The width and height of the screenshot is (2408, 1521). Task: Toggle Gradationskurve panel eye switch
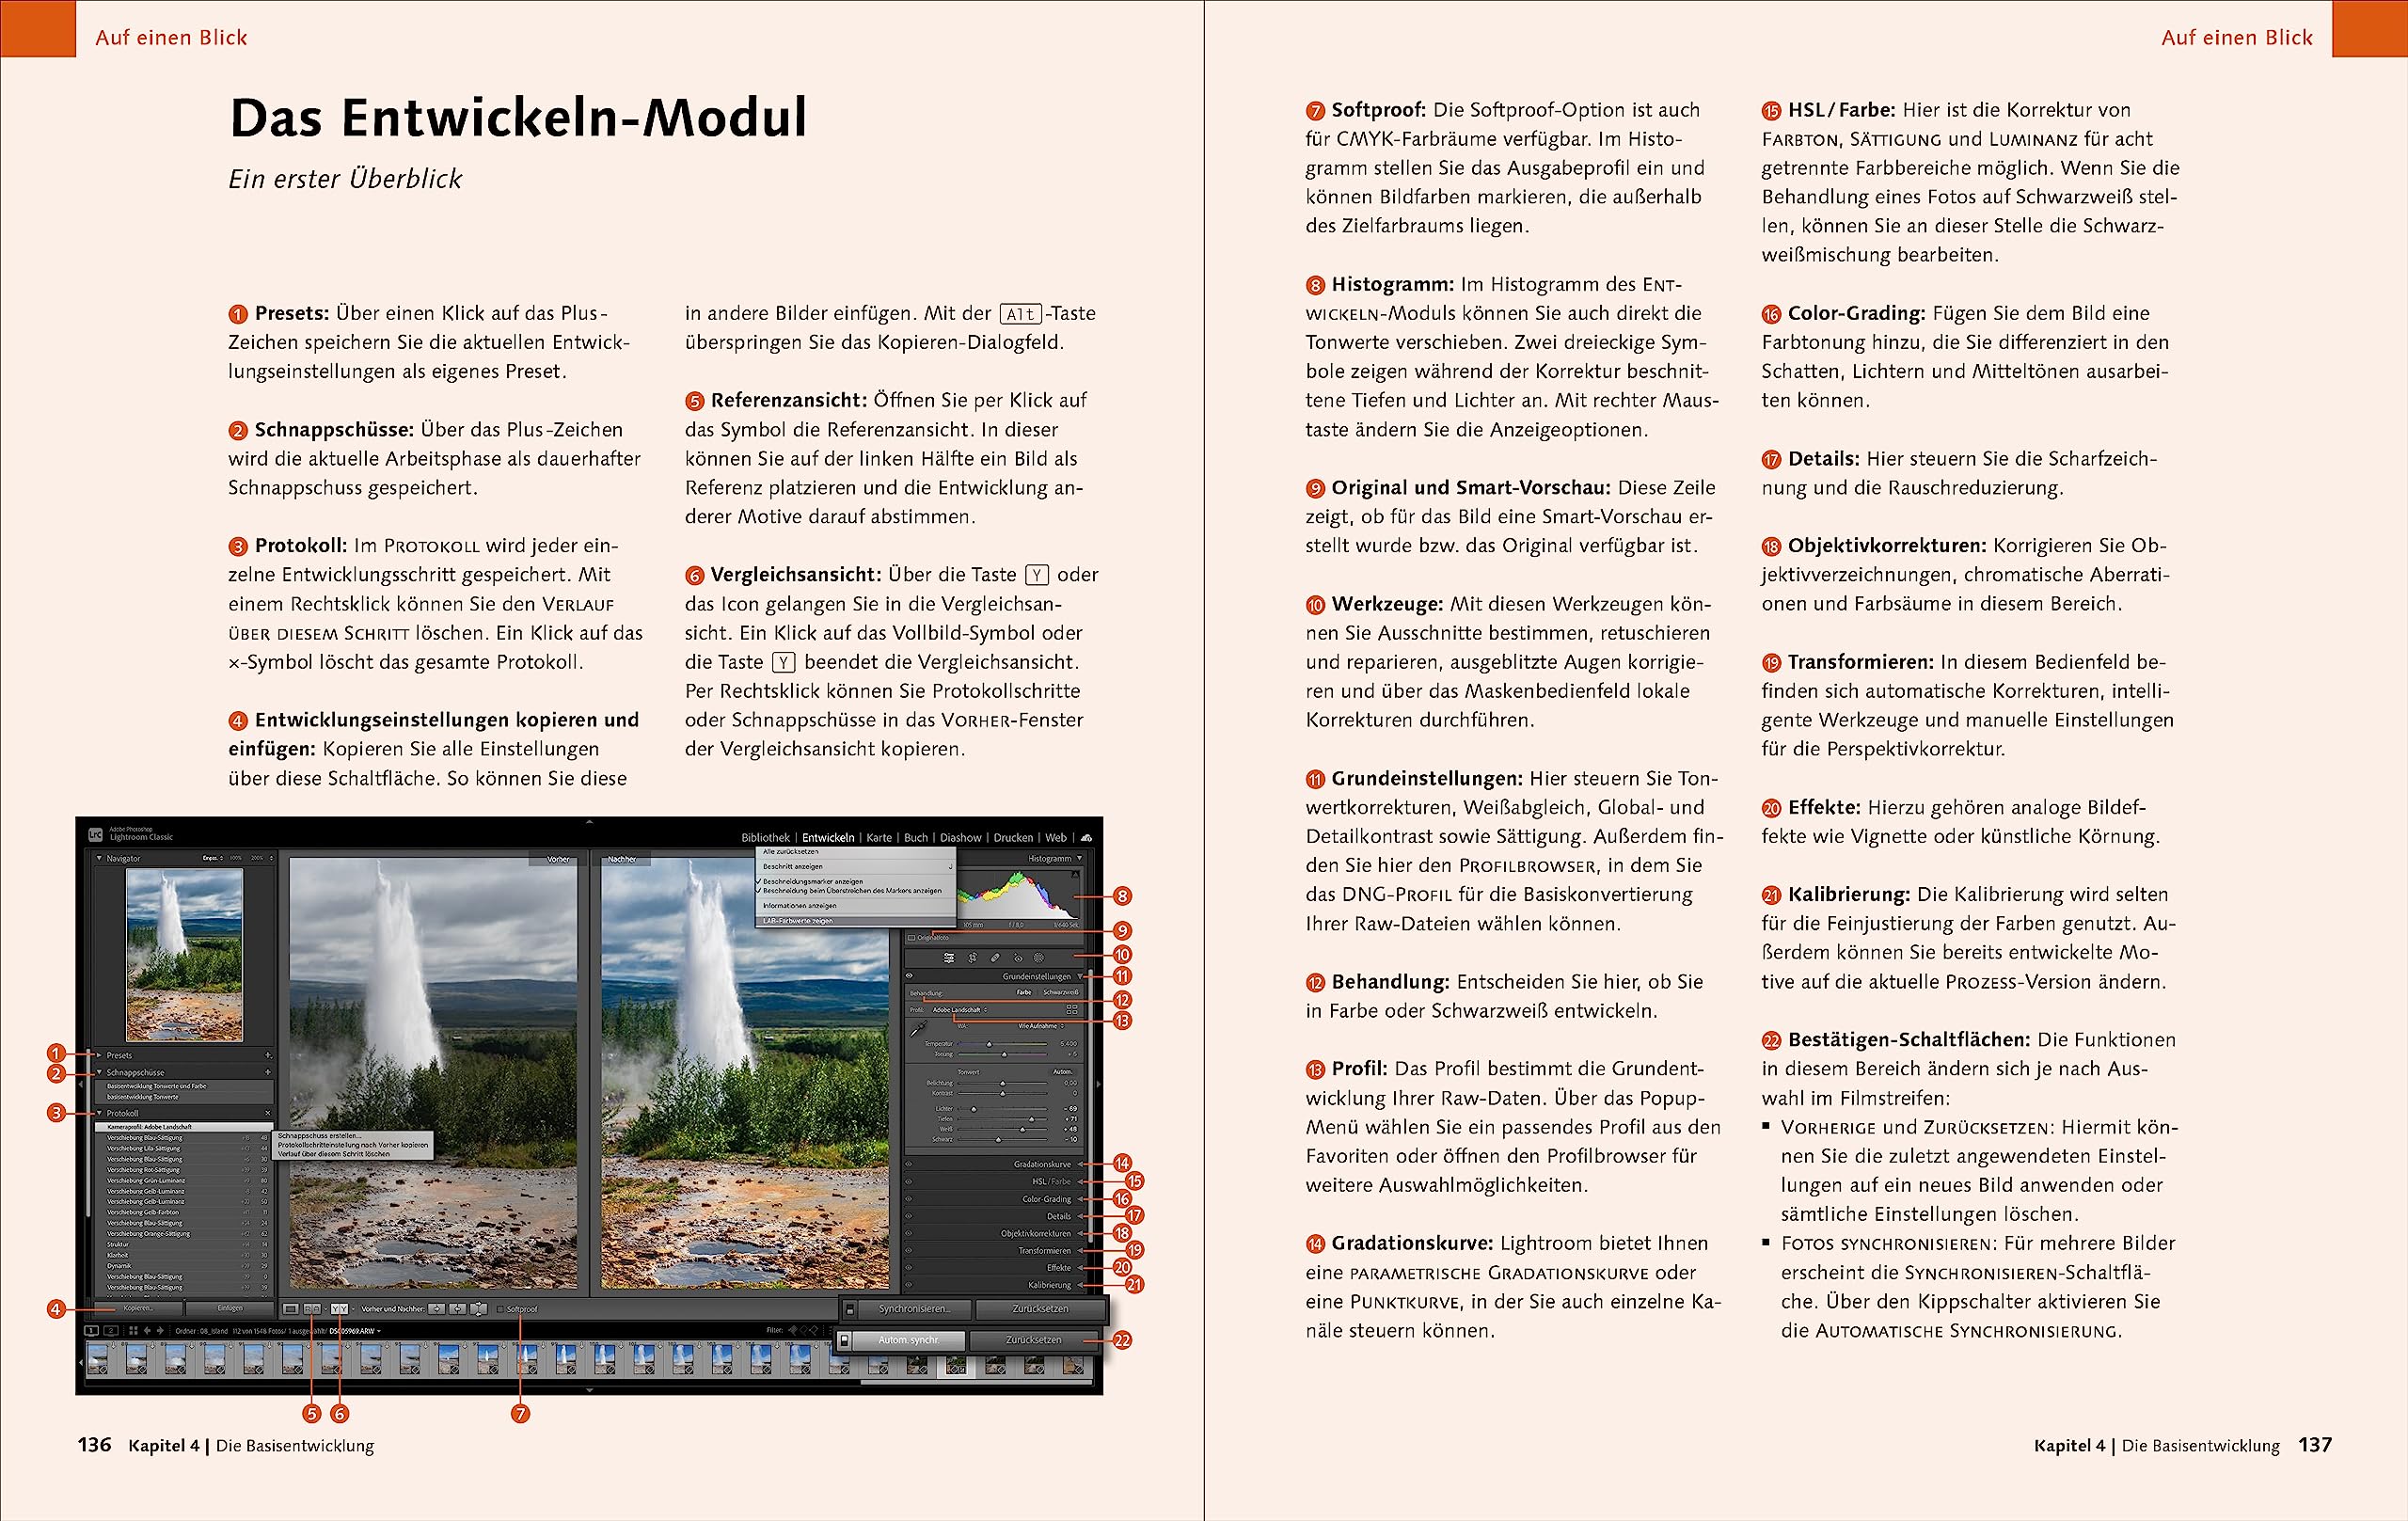click(x=909, y=1164)
